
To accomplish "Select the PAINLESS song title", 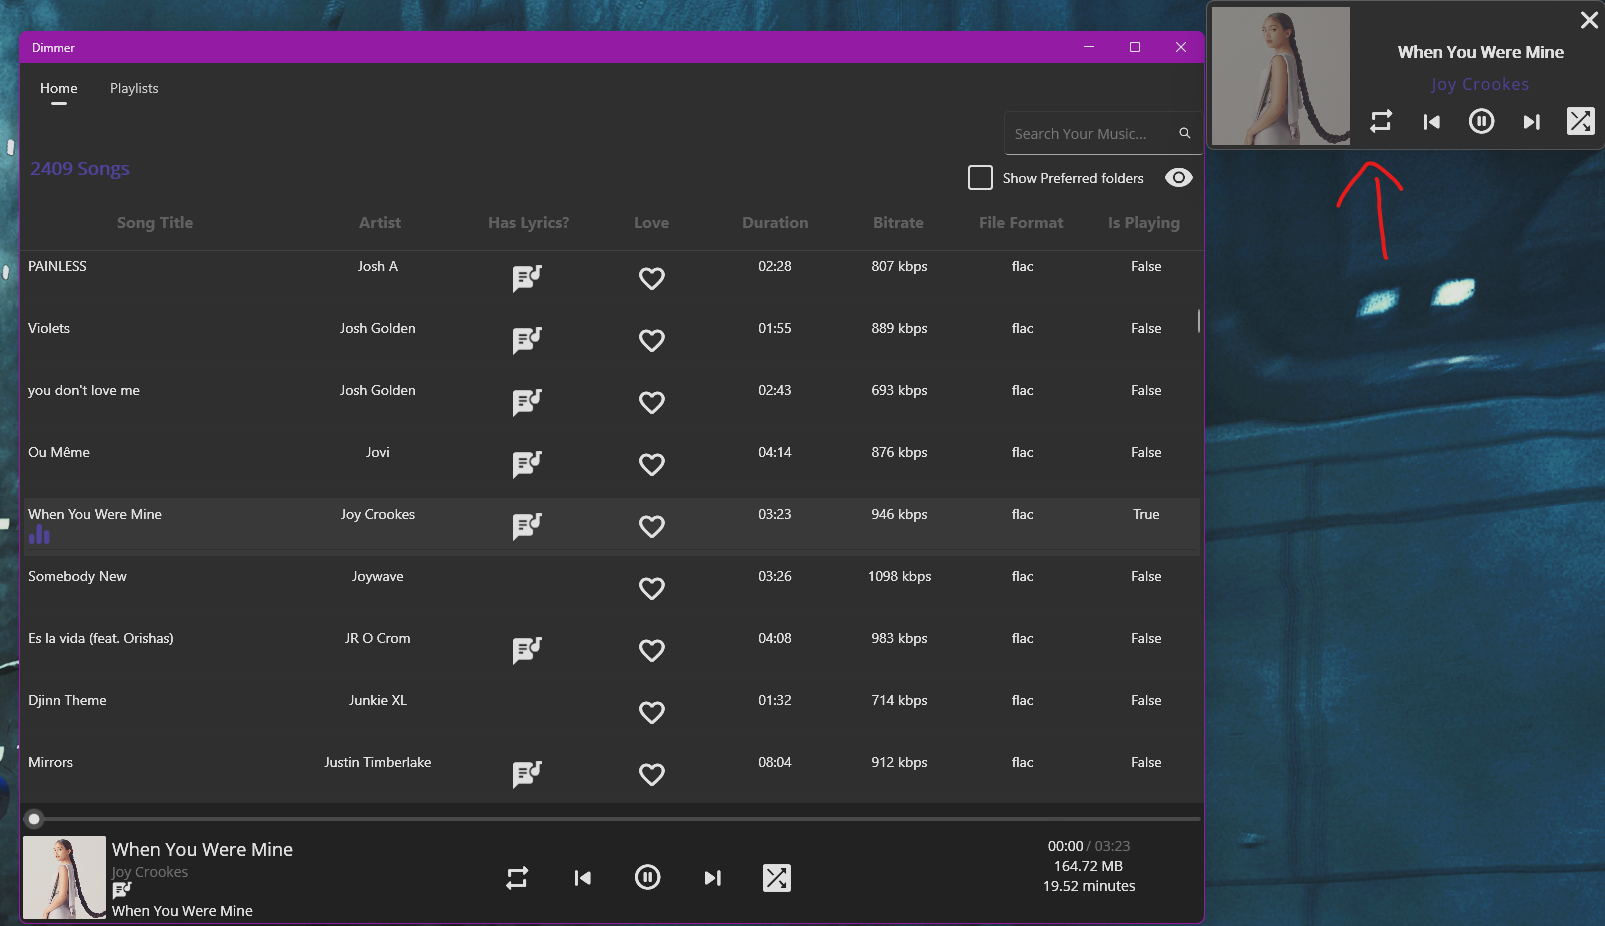I will click(x=57, y=266).
